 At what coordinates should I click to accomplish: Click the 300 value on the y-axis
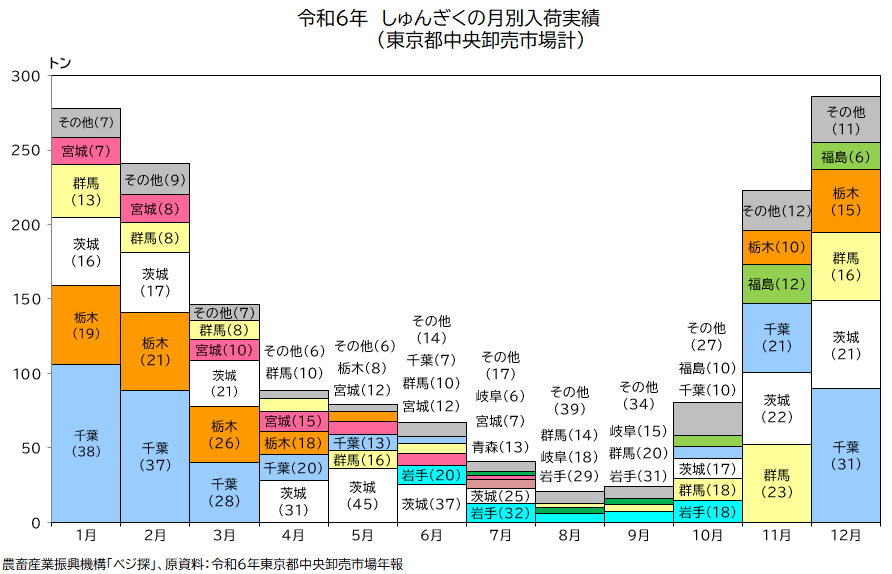26,77
